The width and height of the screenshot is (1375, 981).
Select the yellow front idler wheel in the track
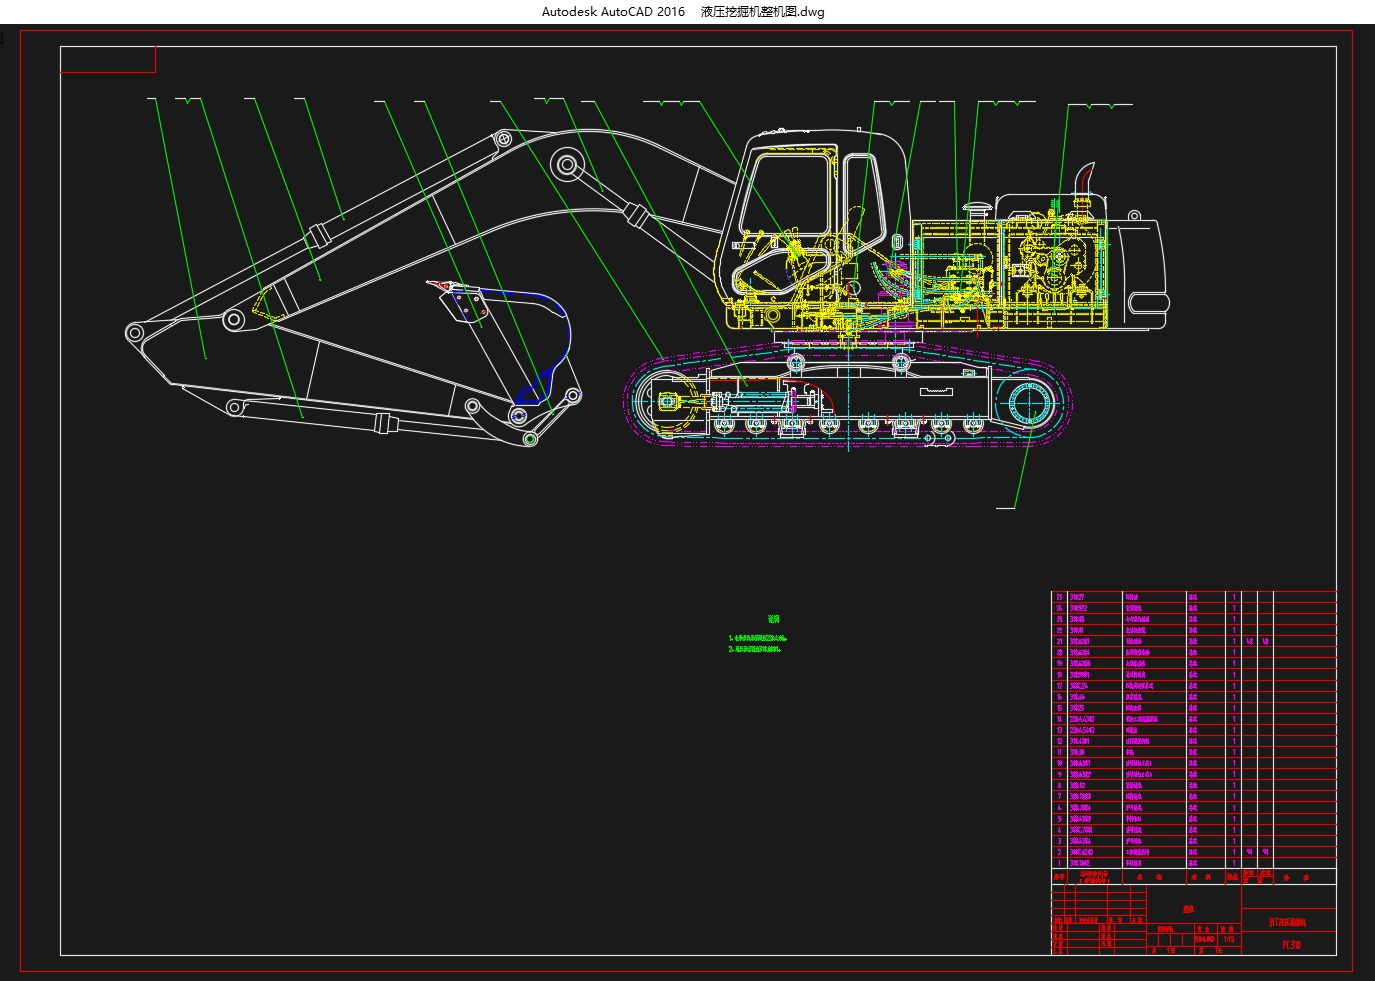pyautogui.click(x=668, y=402)
